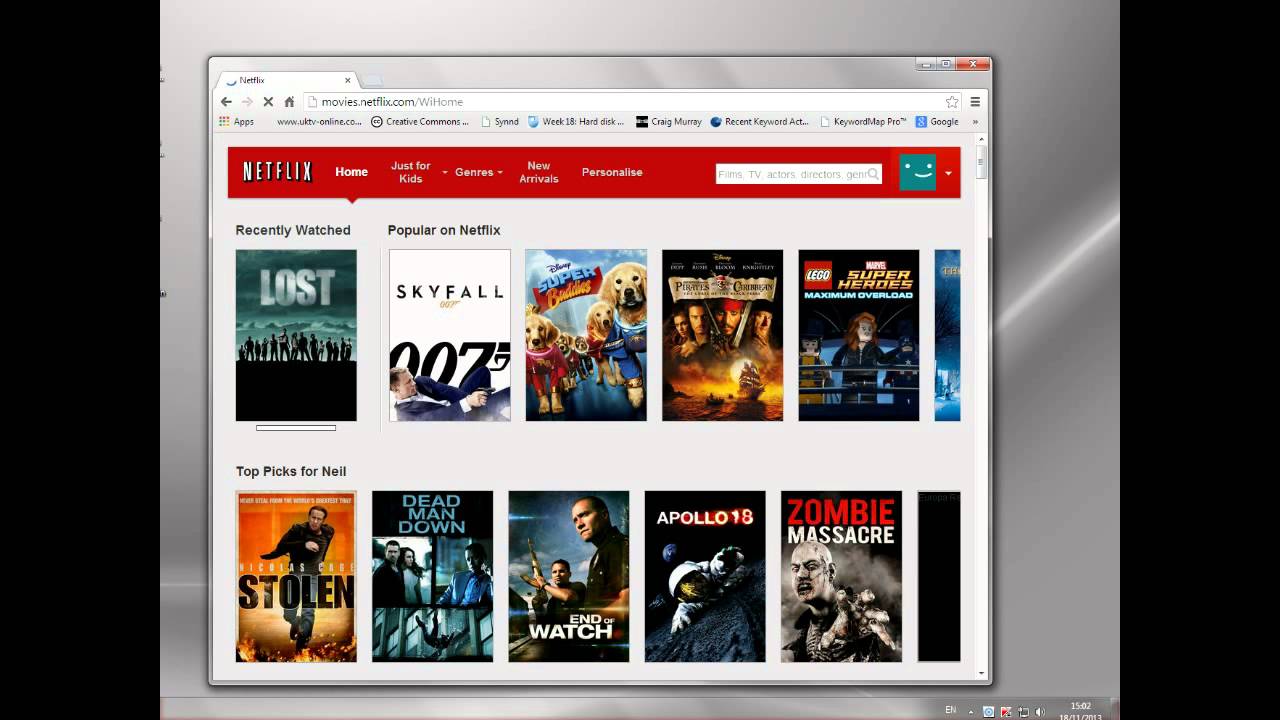Click the Lost progress bar
This screenshot has height=720, width=1280.
(x=296, y=428)
